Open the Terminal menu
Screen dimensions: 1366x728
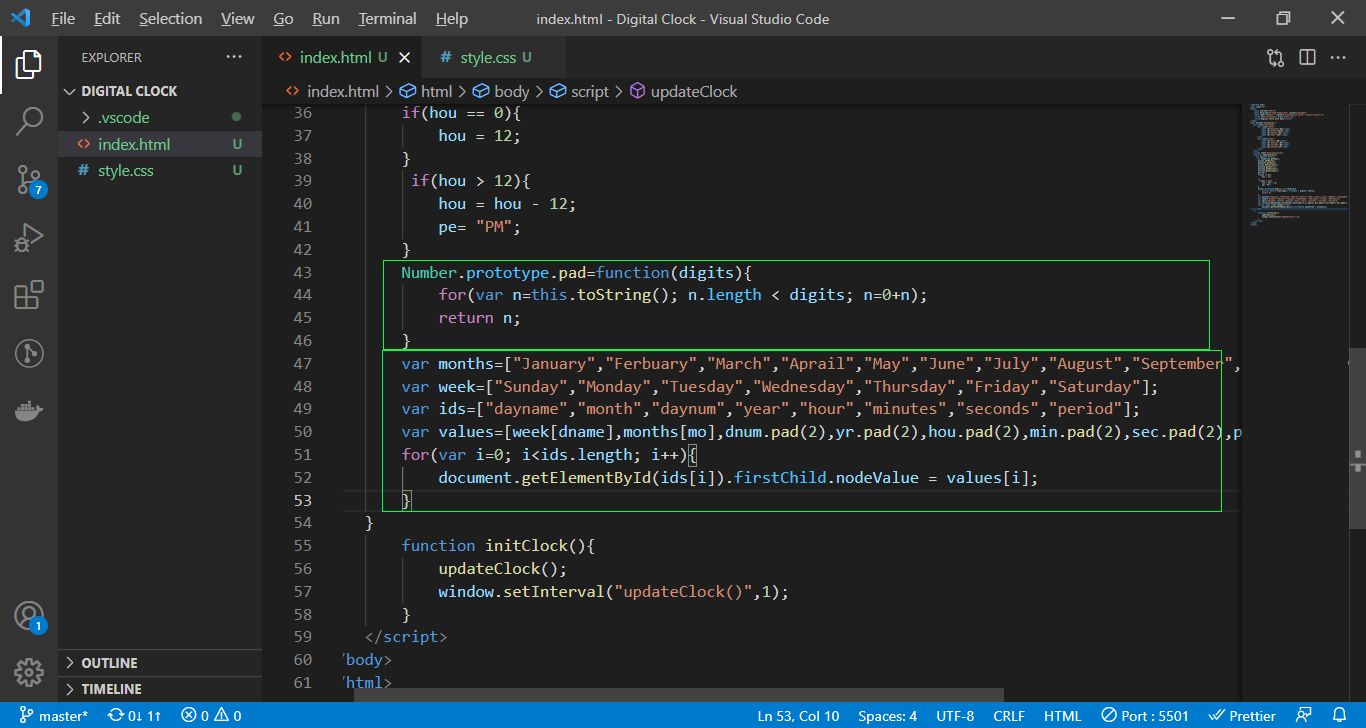(x=387, y=18)
